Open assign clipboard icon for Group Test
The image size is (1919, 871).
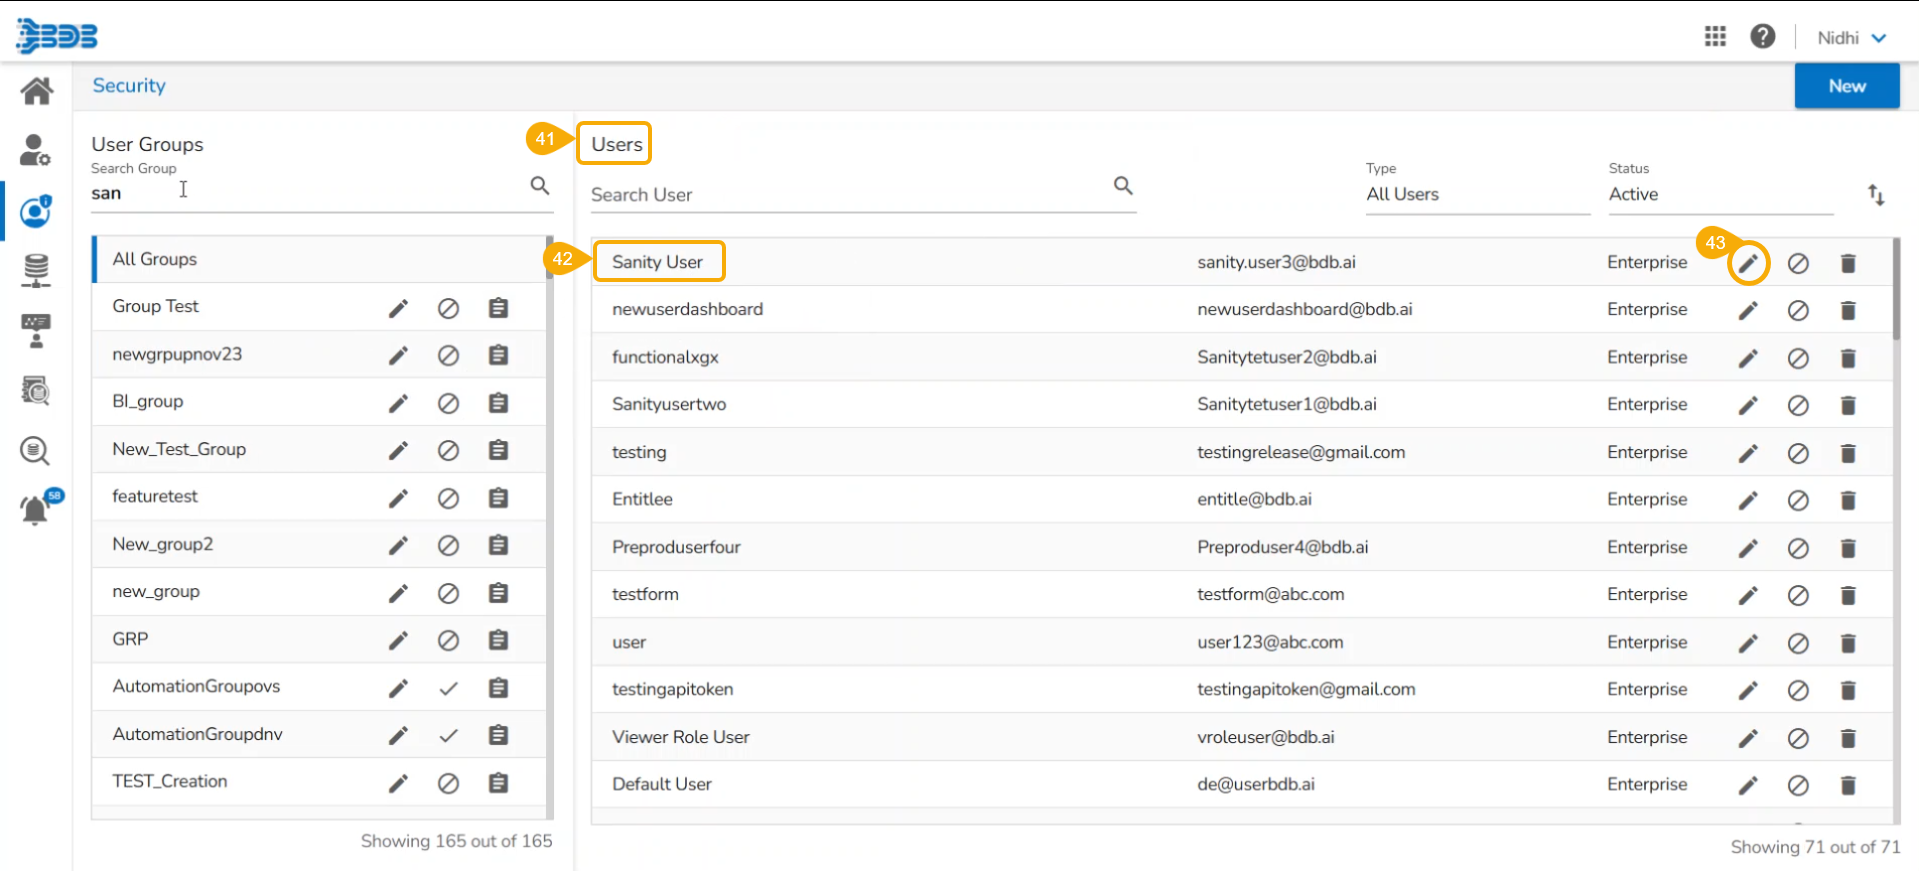498,308
